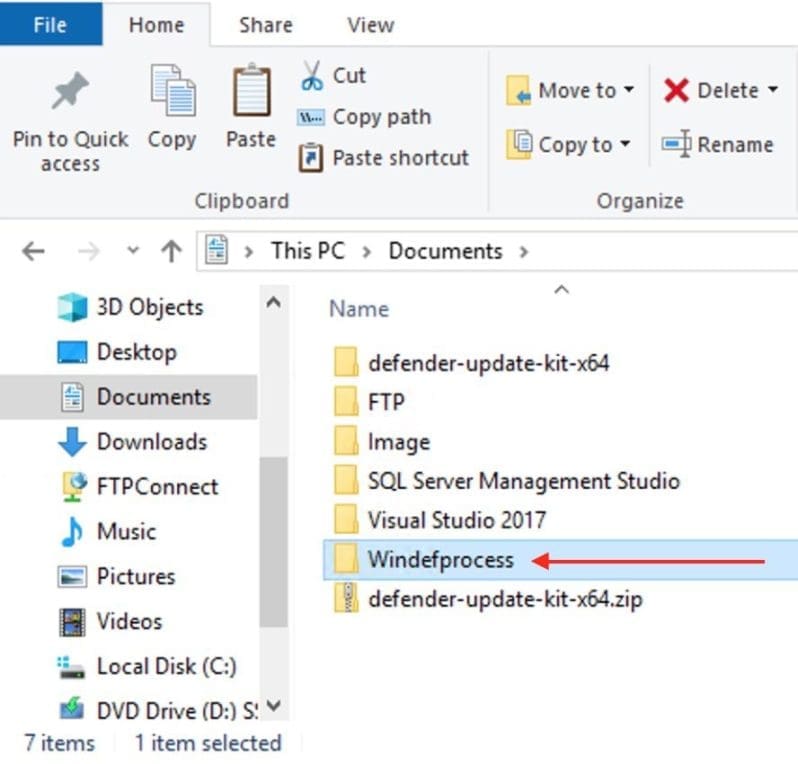Screen dimensions: 798x764
Task: Click This PC in the address breadcrumb
Action: [307, 251]
